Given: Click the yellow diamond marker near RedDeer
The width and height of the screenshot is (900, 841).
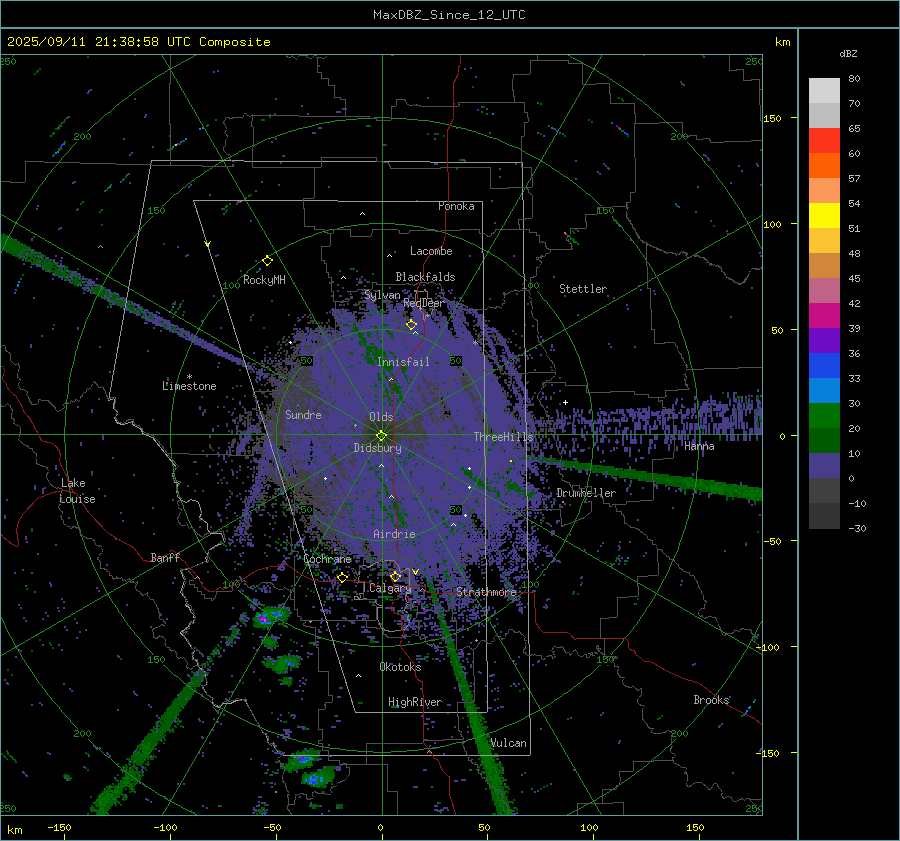Looking at the screenshot, I should (411, 325).
